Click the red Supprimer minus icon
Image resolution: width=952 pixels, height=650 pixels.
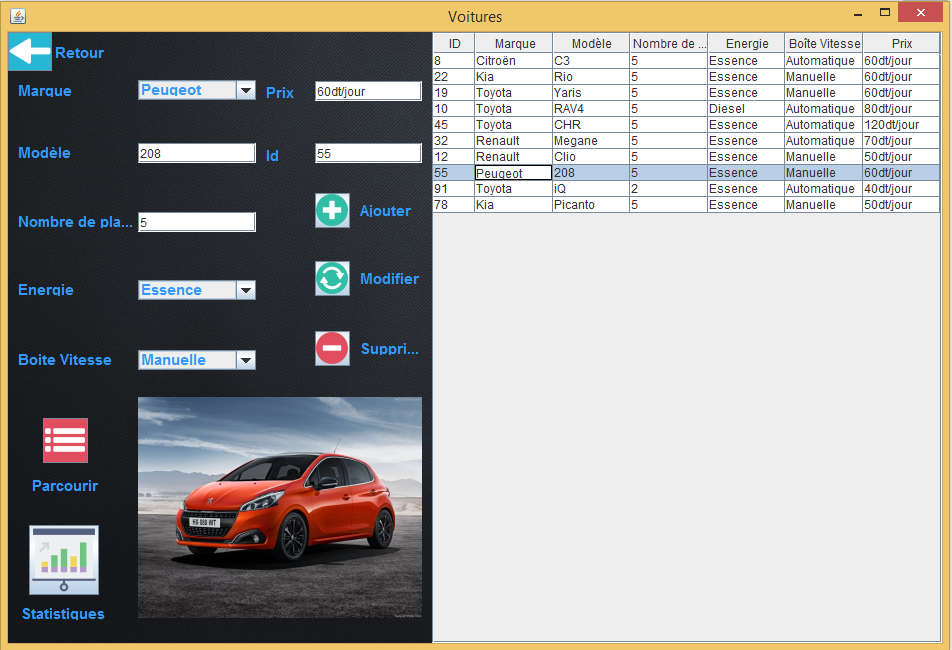332,348
